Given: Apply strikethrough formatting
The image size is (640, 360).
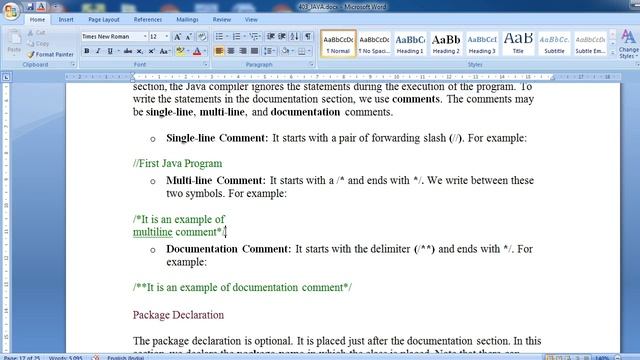Looking at the screenshot, I should point(128,51).
